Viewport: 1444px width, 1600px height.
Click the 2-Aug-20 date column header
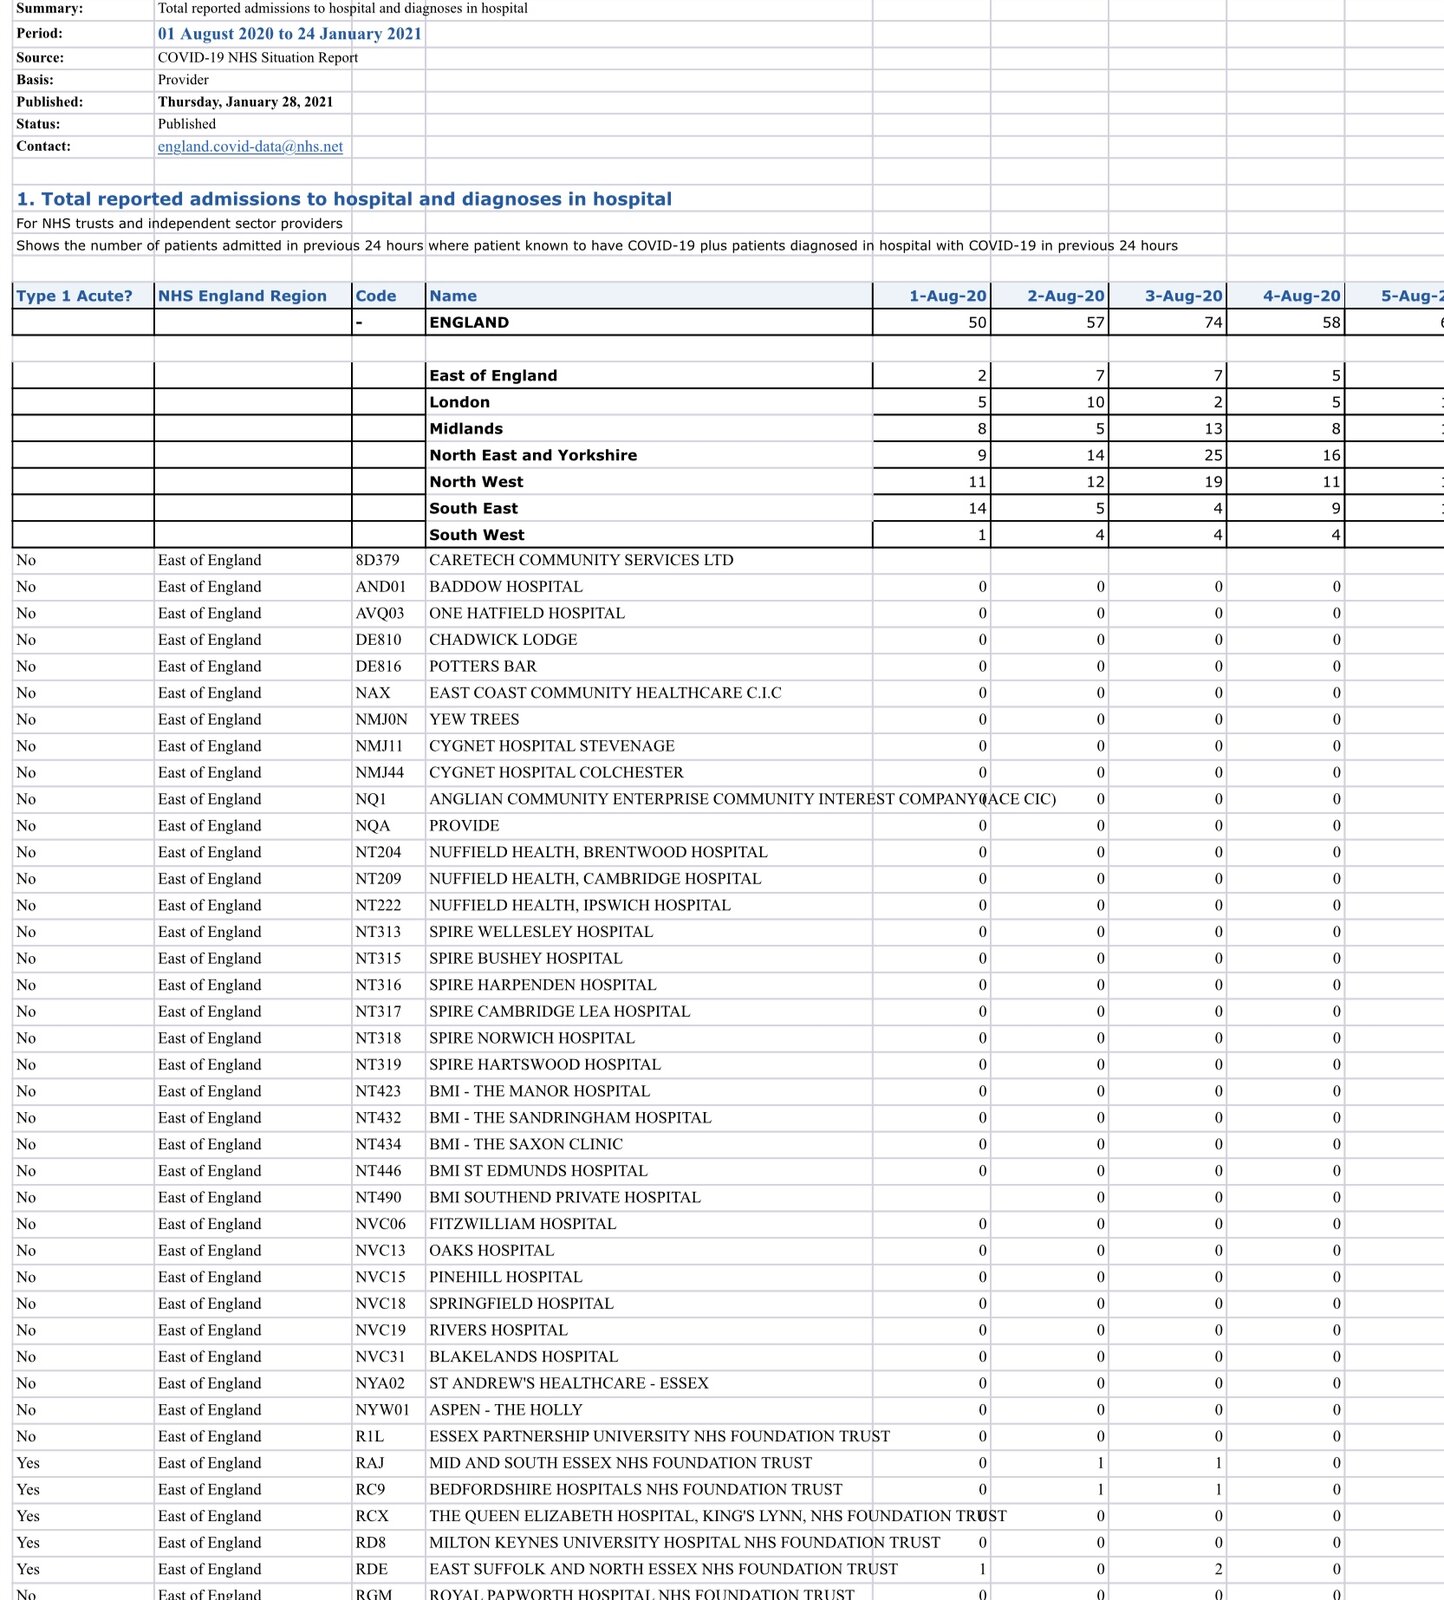click(1064, 296)
